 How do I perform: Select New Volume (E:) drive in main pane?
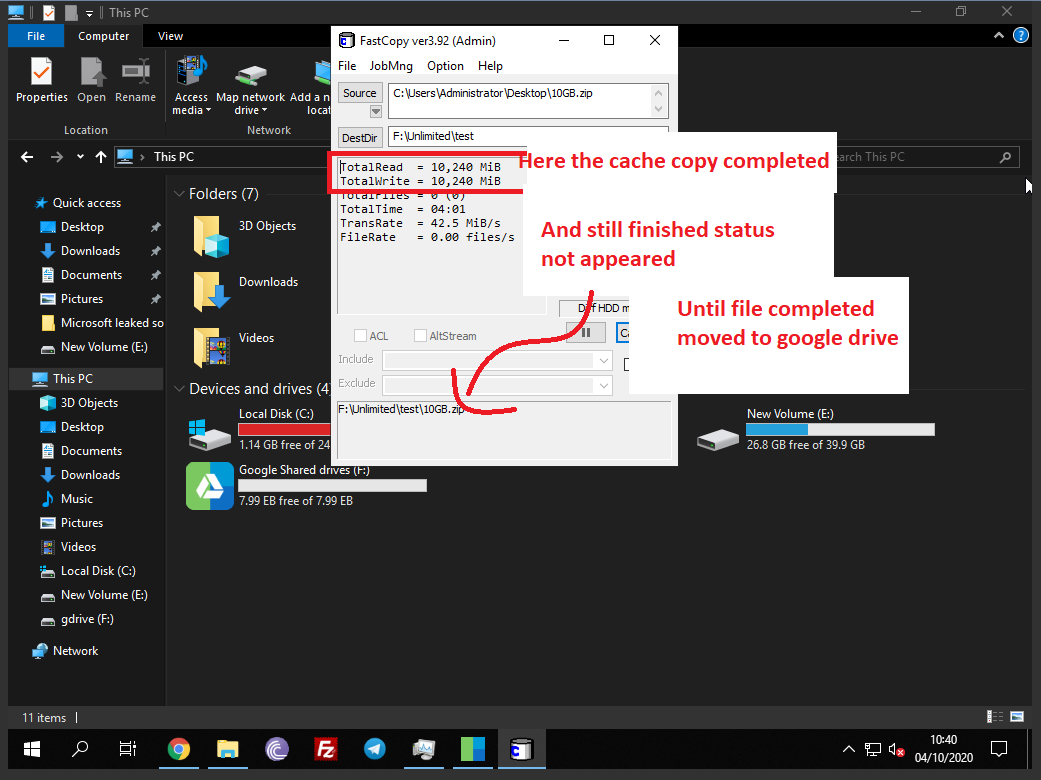815,429
